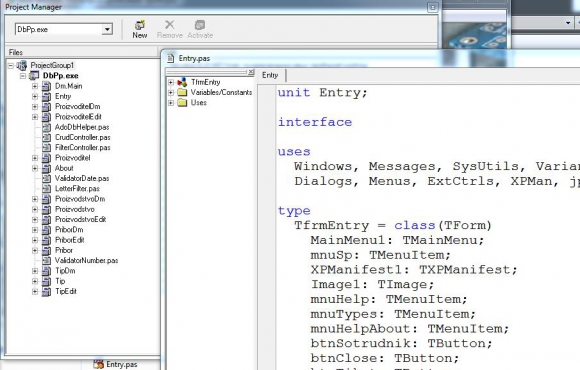580x370 pixels.
Task: Select the LetterFilter.pas file icon
Action: point(46,189)
